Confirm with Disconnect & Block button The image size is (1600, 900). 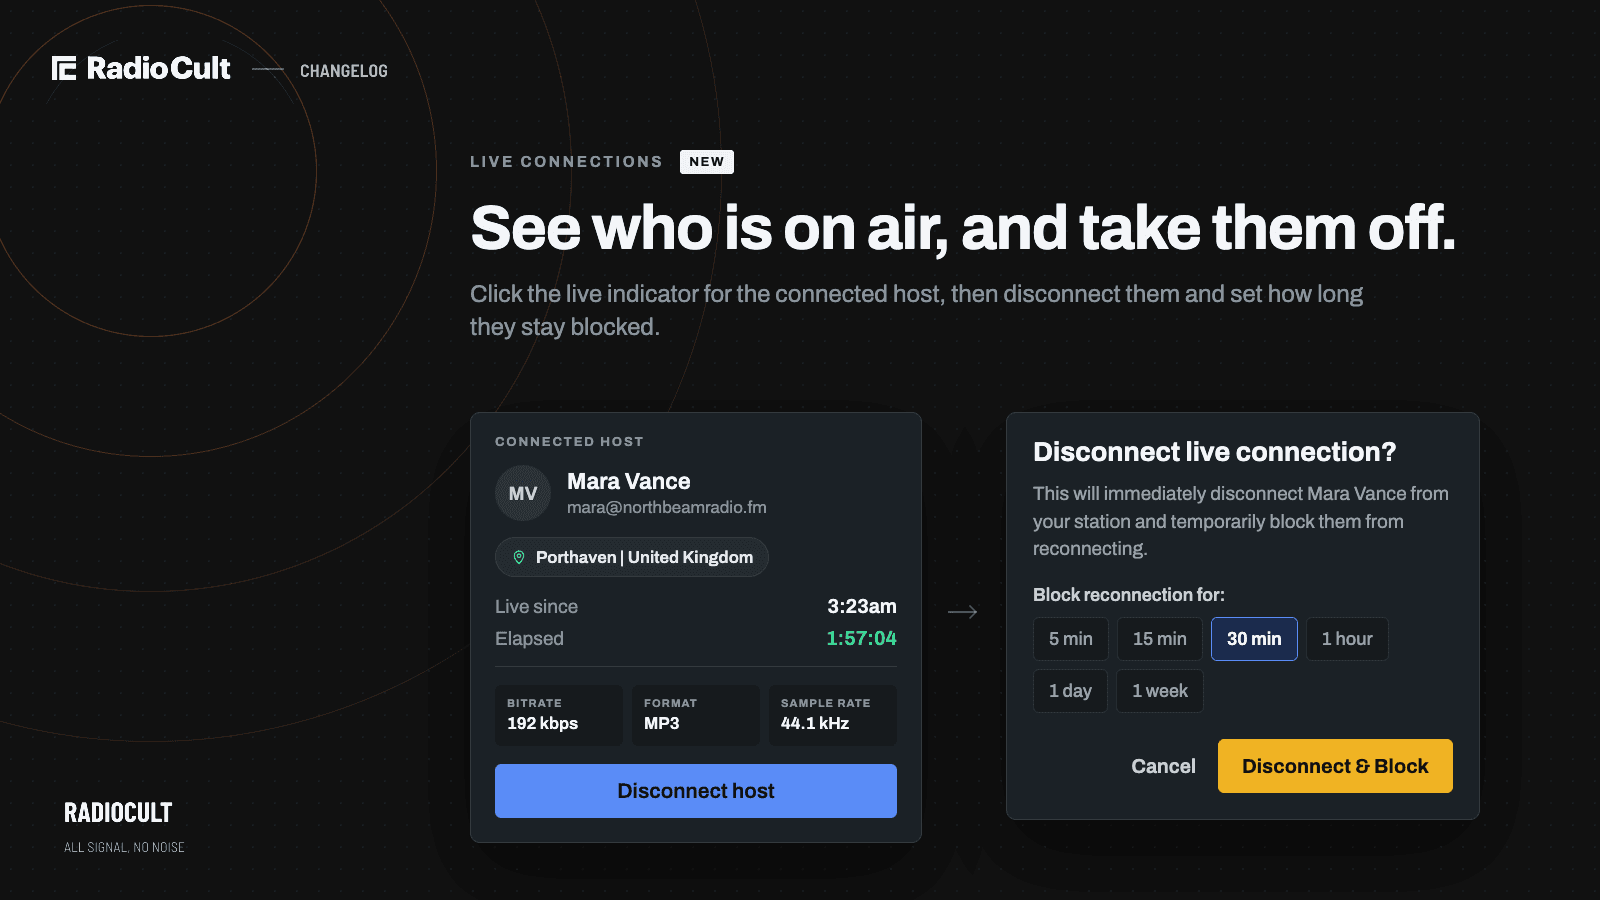click(x=1335, y=766)
